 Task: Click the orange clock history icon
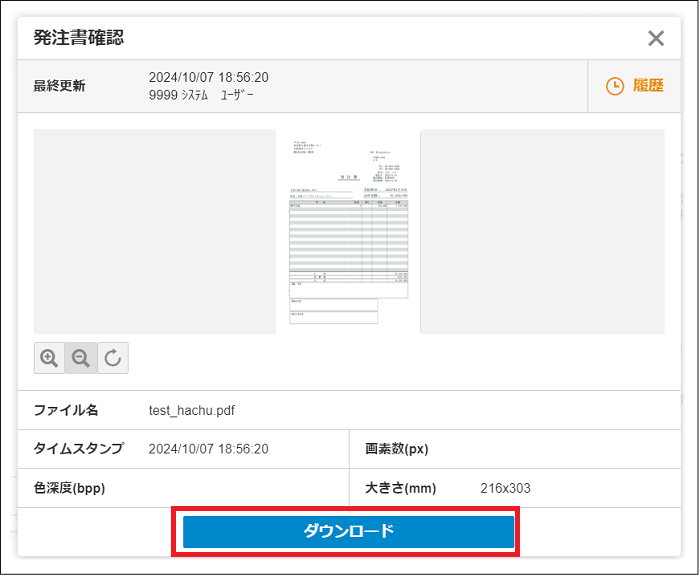point(615,86)
